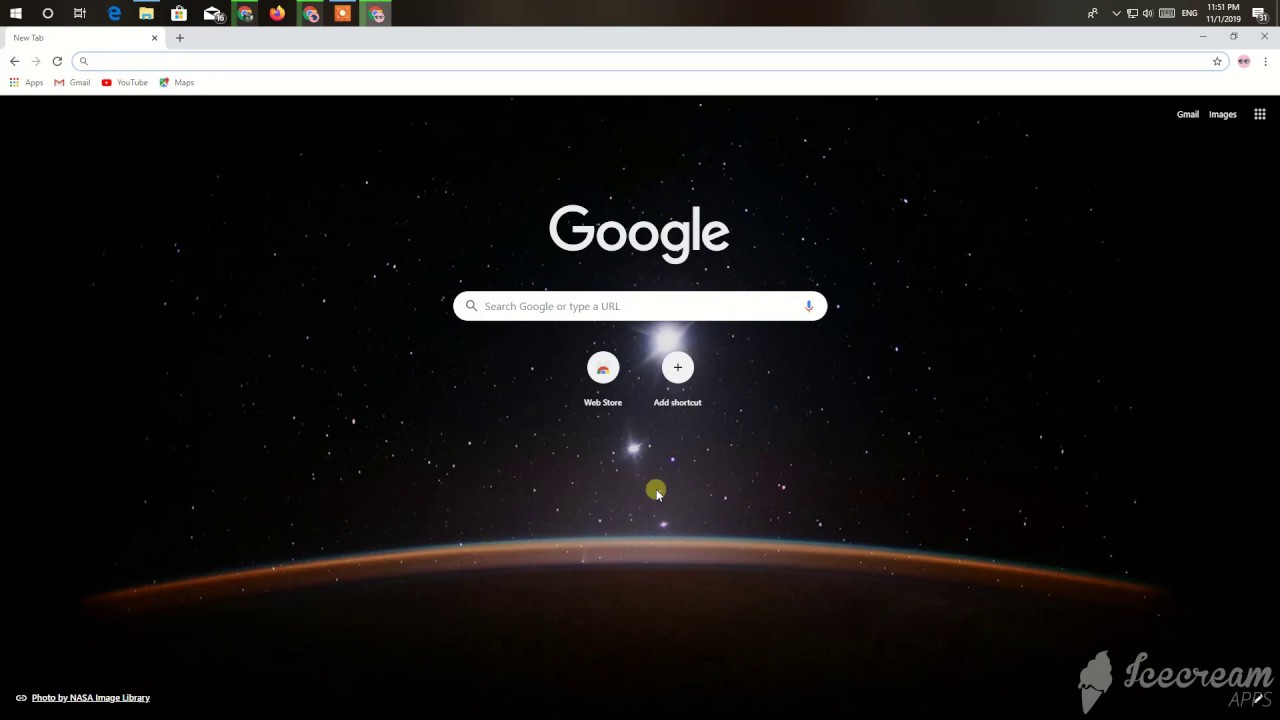This screenshot has height=720, width=1280.
Task: Bookmark this tab with the star icon
Action: pyautogui.click(x=1217, y=61)
